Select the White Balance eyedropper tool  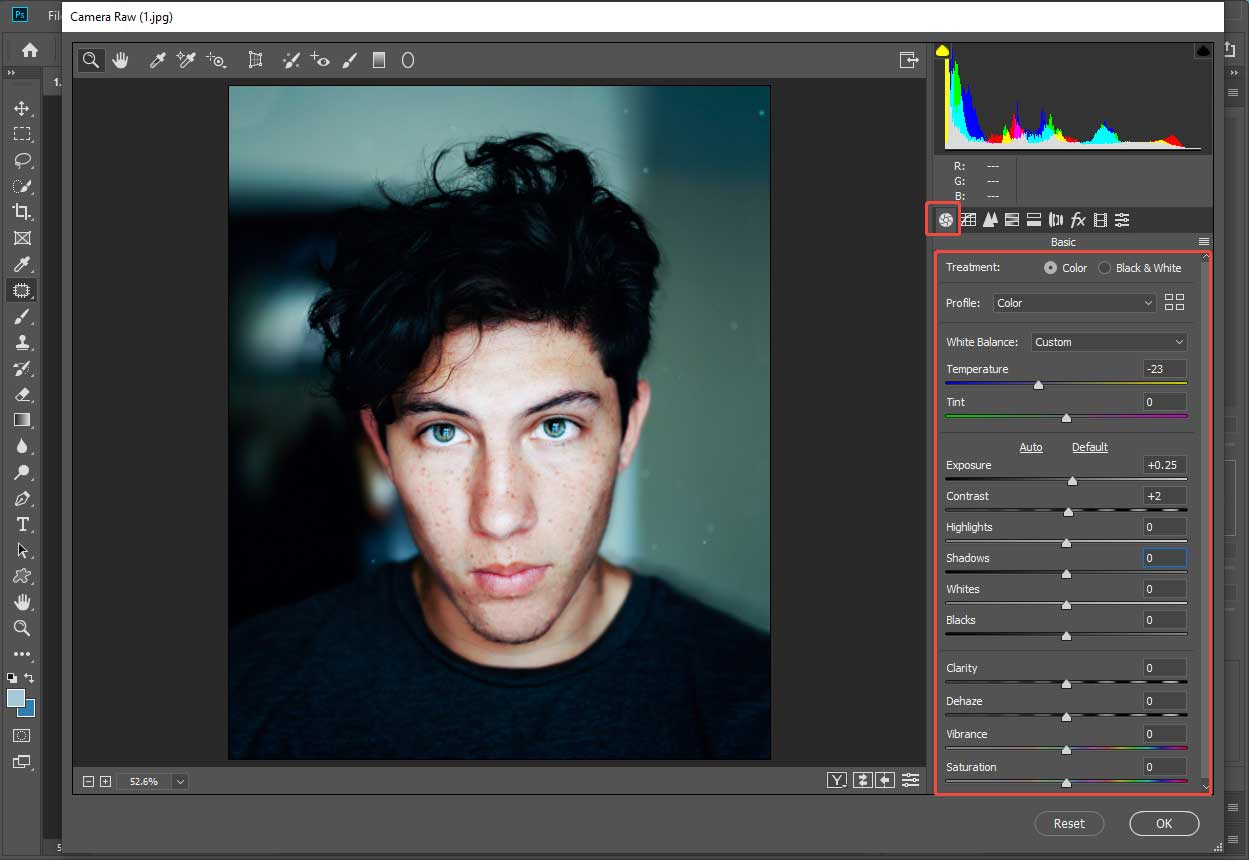(156, 60)
